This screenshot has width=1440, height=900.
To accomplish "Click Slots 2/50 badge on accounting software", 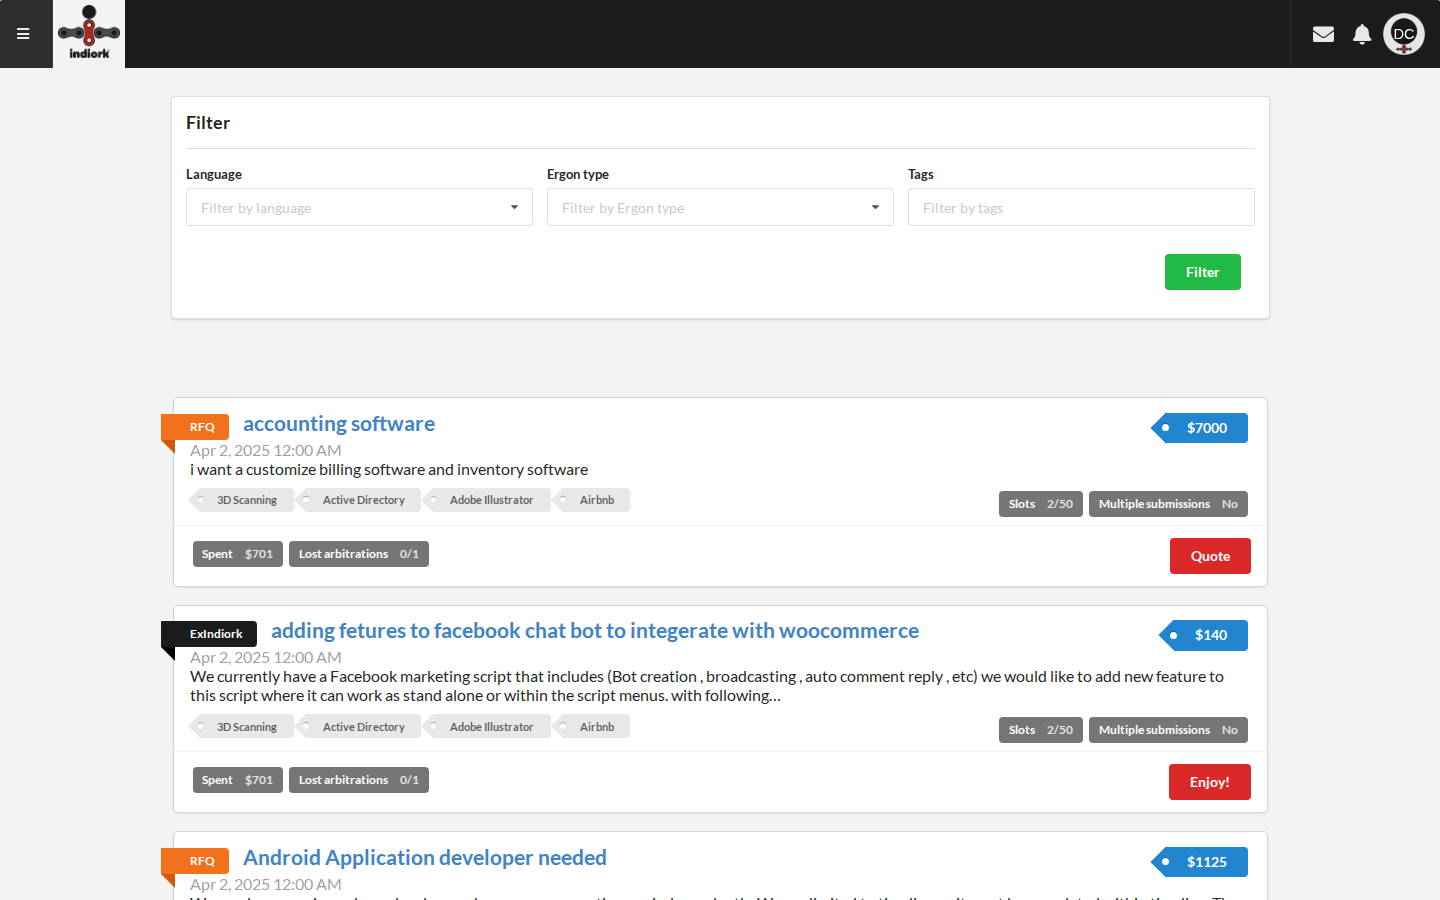I will coord(1041,504).
